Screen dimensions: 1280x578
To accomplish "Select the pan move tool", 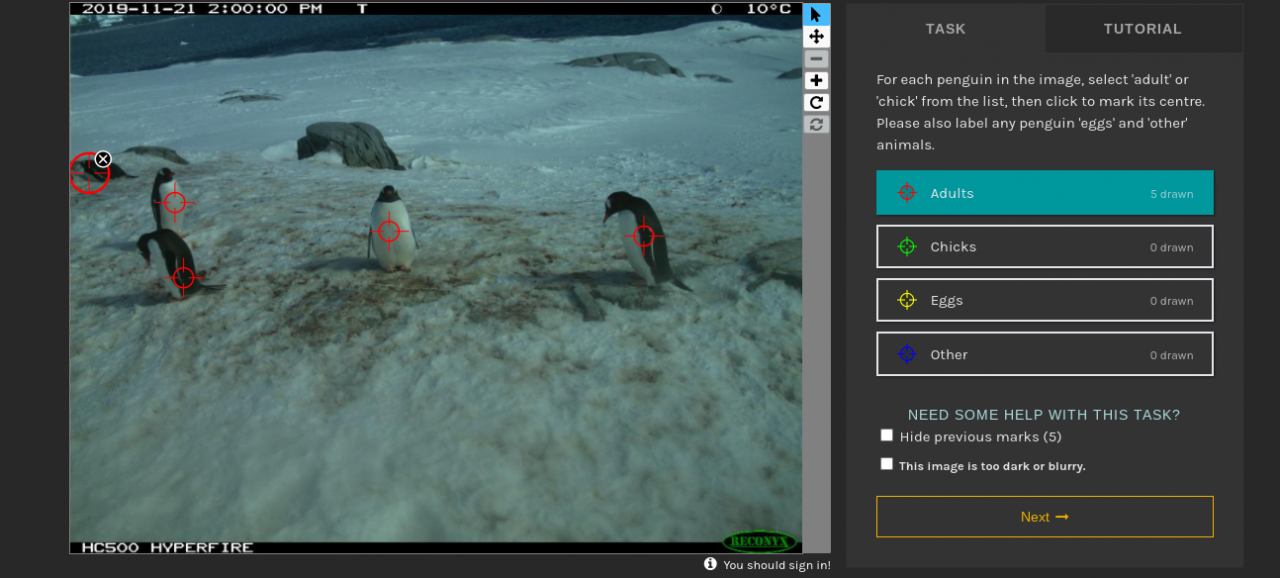I will pyautogui.click(x=816, y=36).
